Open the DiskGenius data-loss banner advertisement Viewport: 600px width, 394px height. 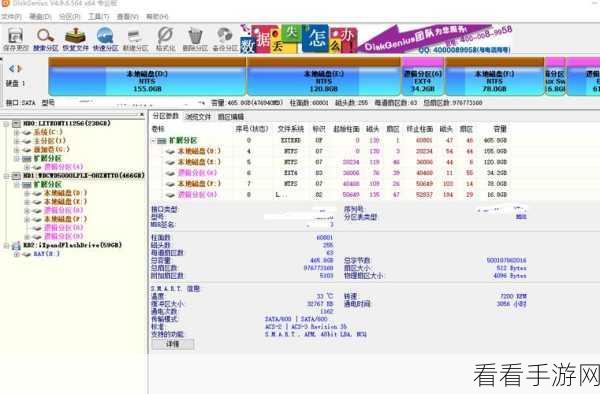376,38
